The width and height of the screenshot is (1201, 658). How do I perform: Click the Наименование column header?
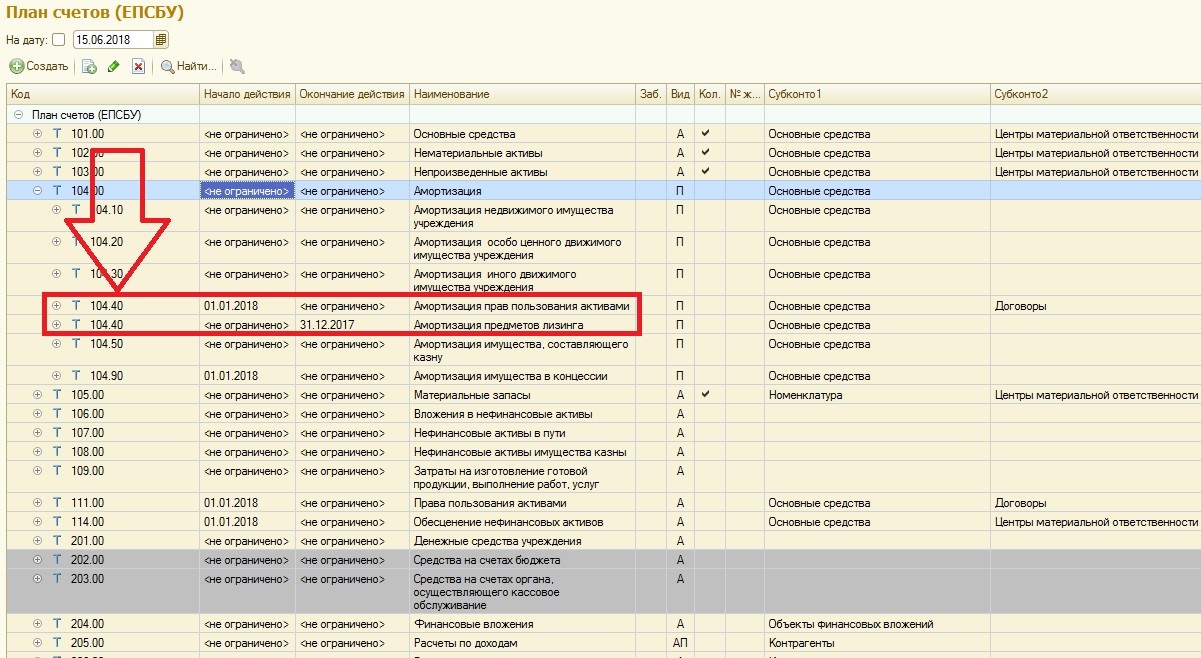pyautogui.click(x=523, y=94)
